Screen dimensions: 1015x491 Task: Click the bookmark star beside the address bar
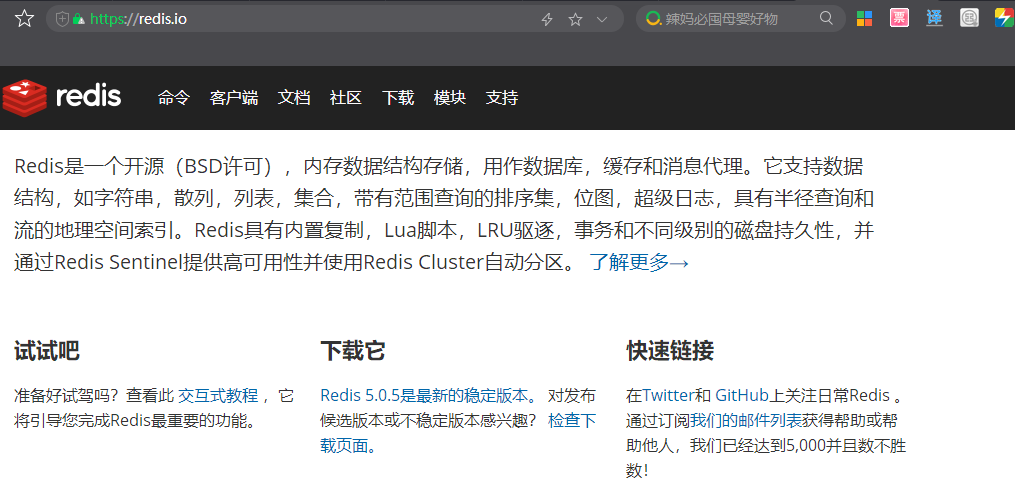[x=24, y=19]
